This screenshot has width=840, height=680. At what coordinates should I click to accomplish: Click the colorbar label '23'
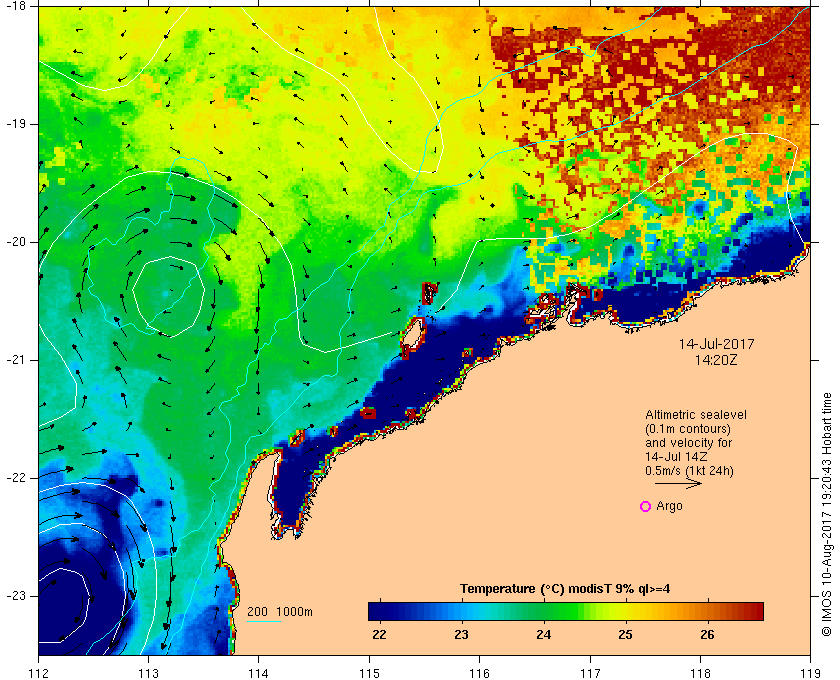[x=461, y=635]
